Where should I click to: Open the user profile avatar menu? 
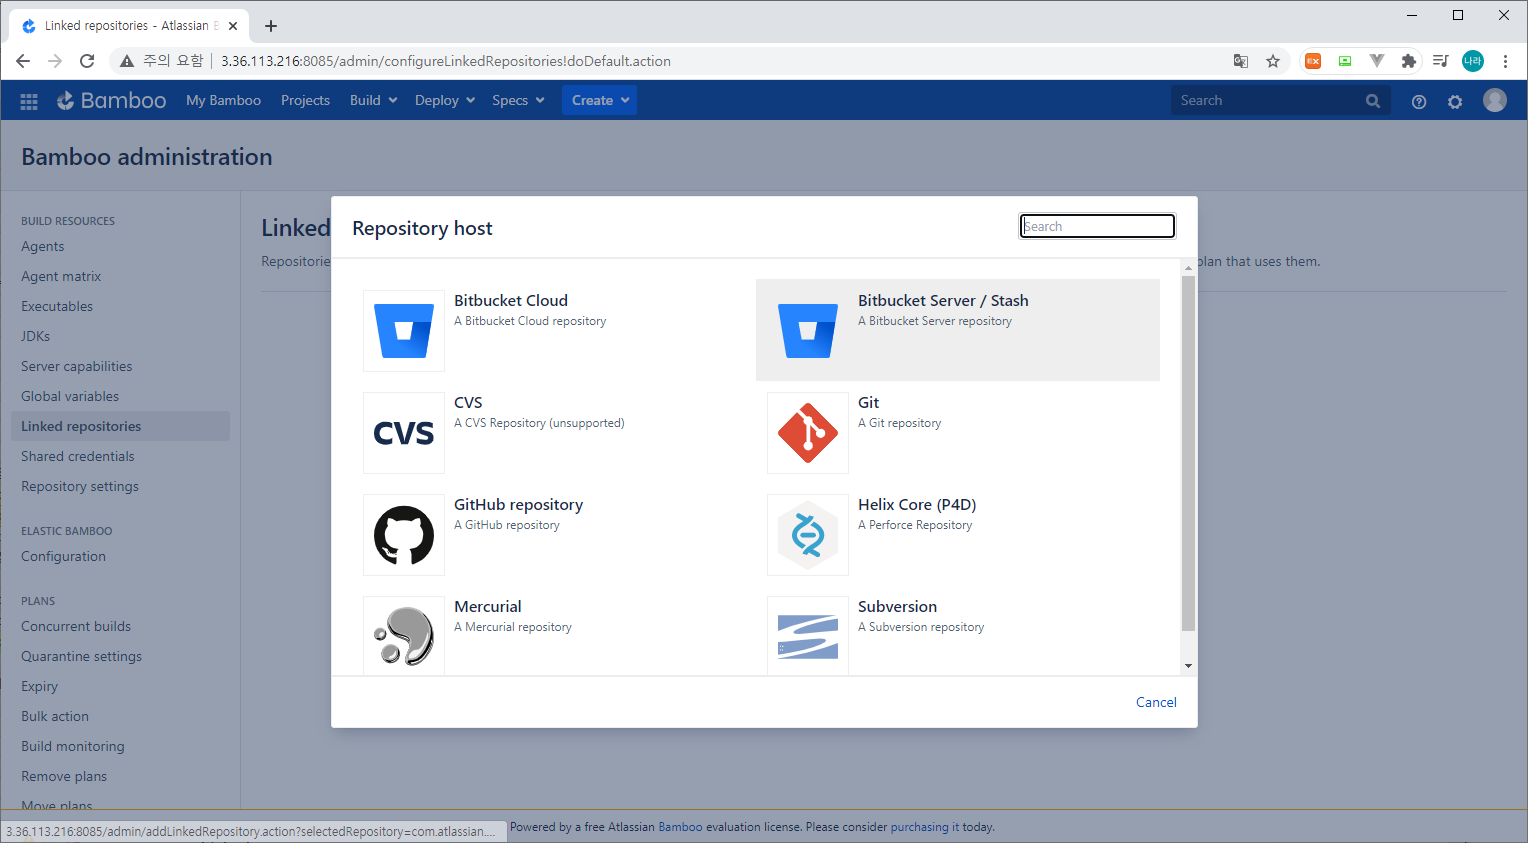coord(1495,100)
